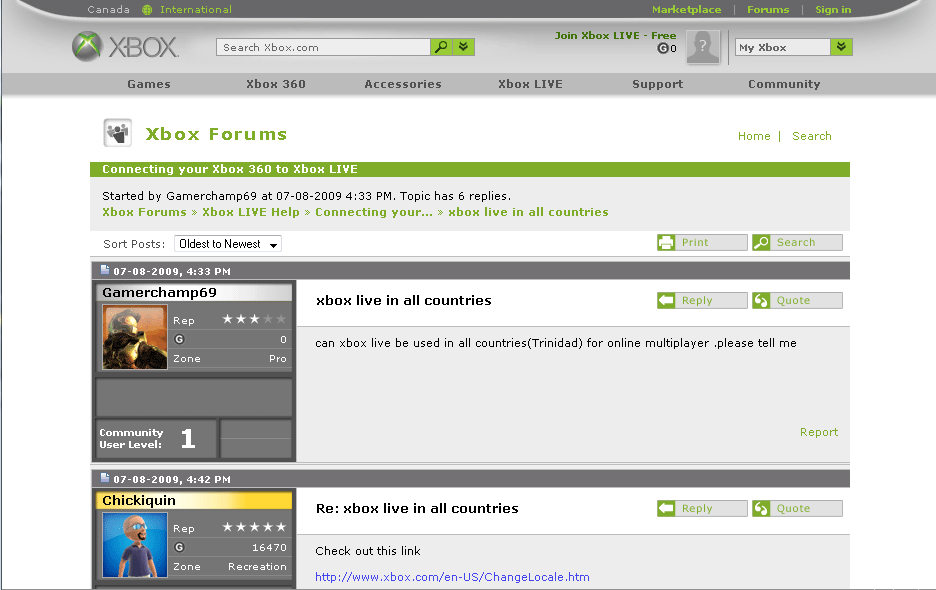Click the Print icon above the thread

coord(666,242)
